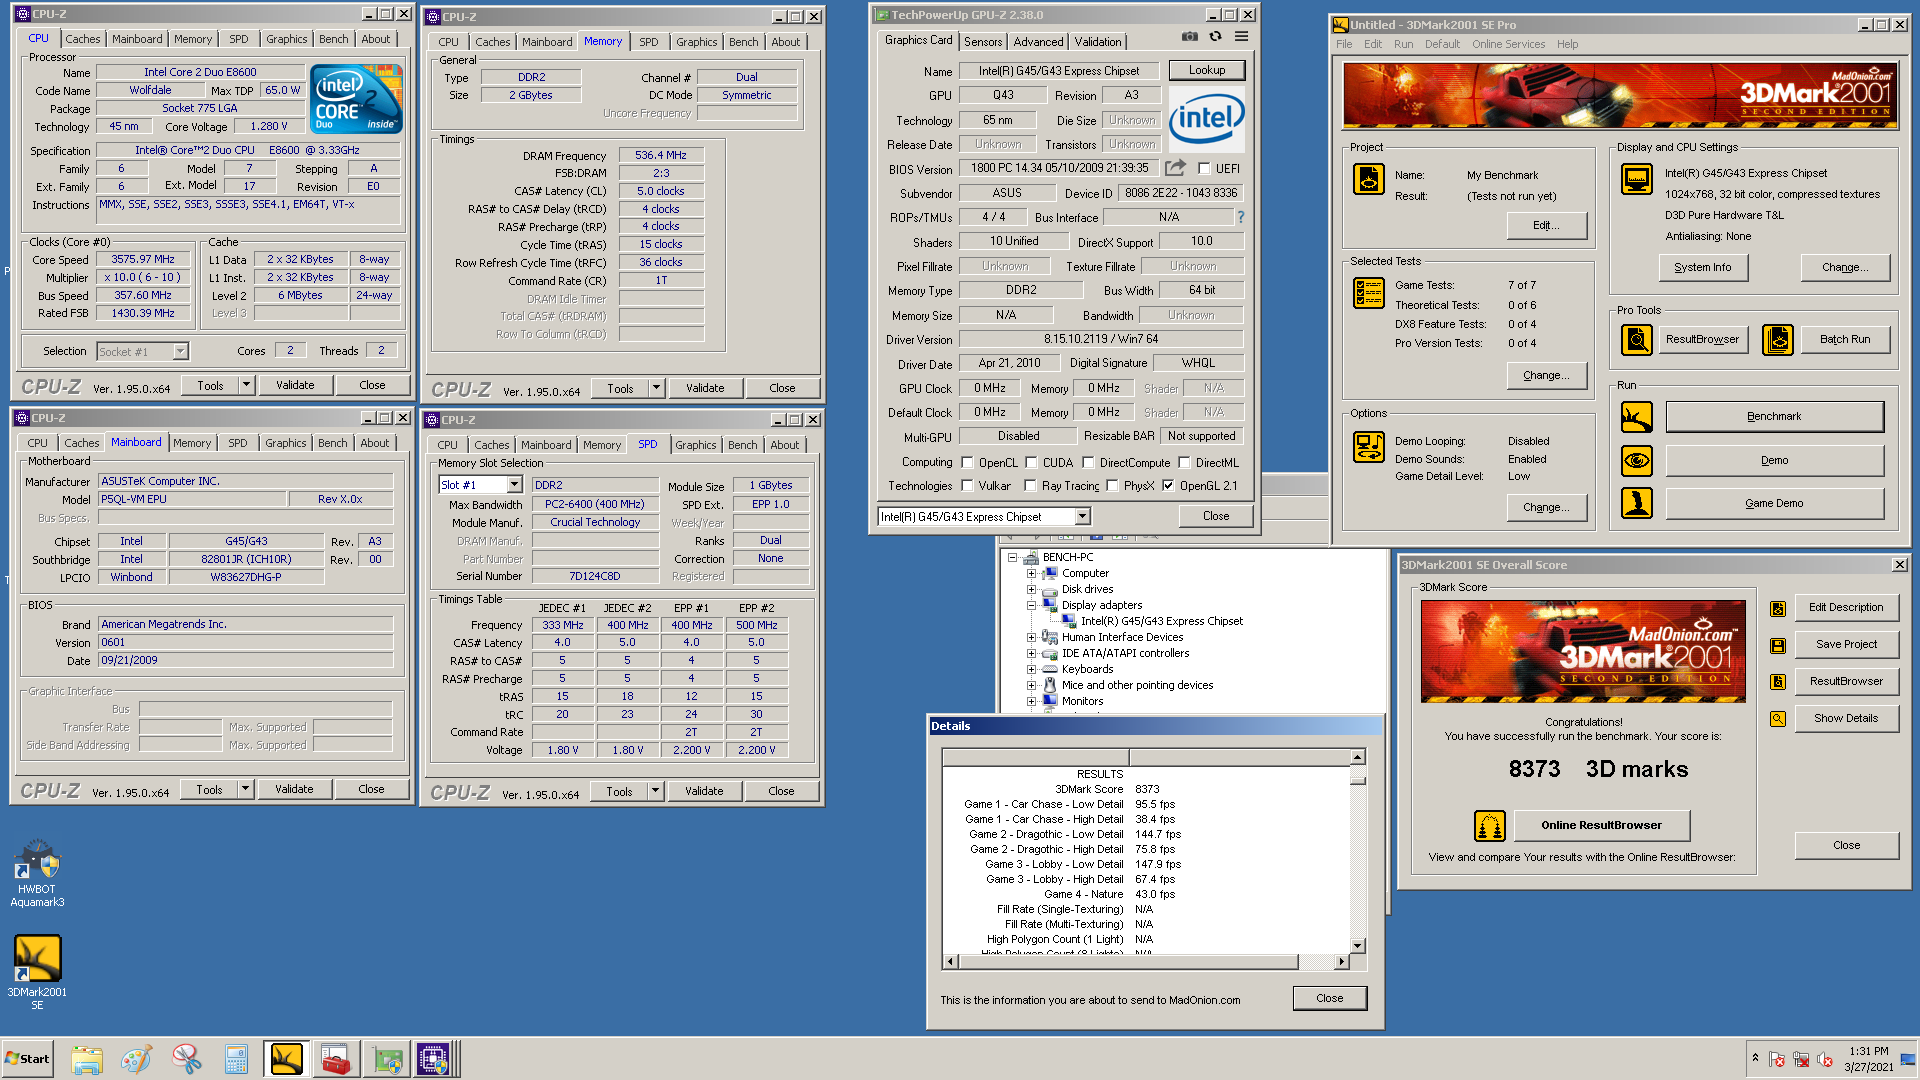
Task: Open Online Services menu in 3DMark2001
Action: click(1508, 44)
